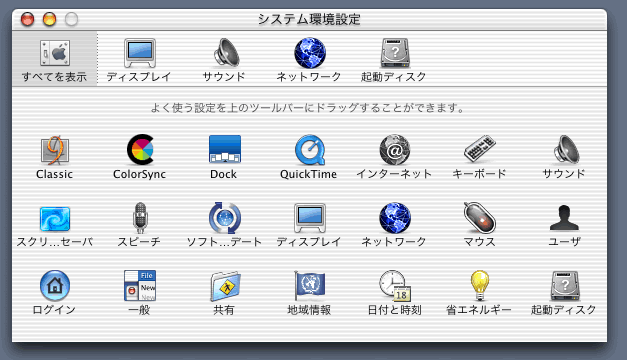The height and width of the screenshot is (360, 627).
Task: Open the 共有 (Sharing) folder icon
Action: pos(225,286)
